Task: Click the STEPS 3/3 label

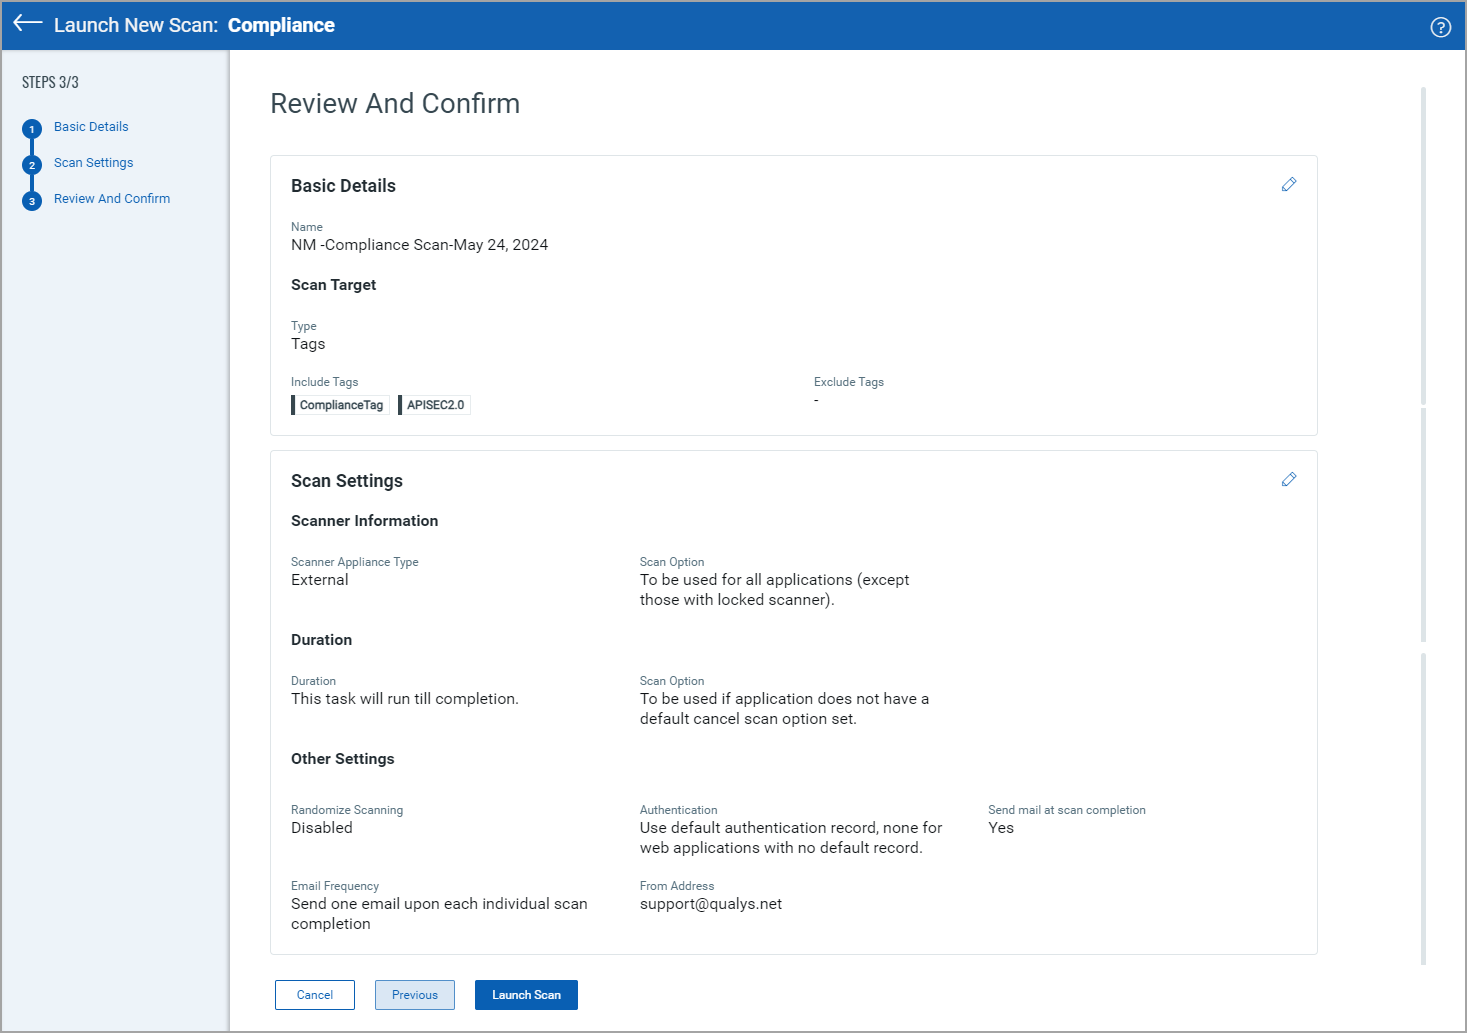Action: tap(50, 82)
